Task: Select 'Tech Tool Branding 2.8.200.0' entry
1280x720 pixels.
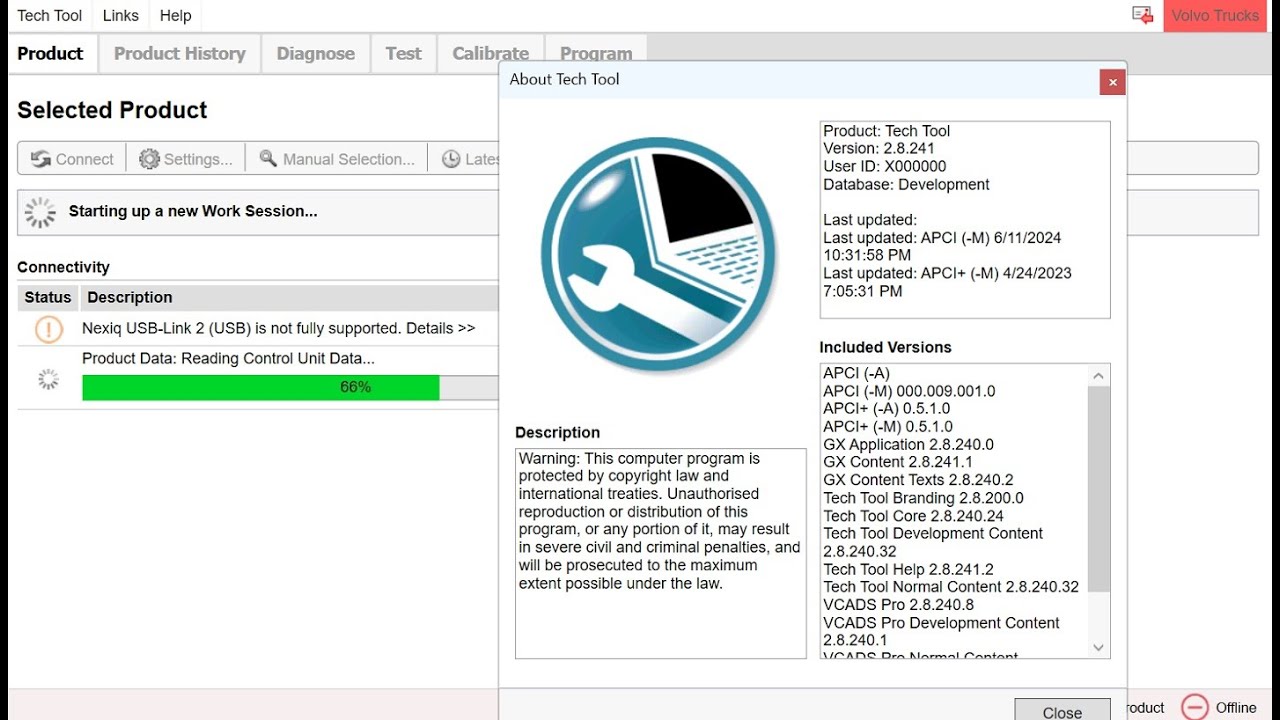Action: pos(923,498)
